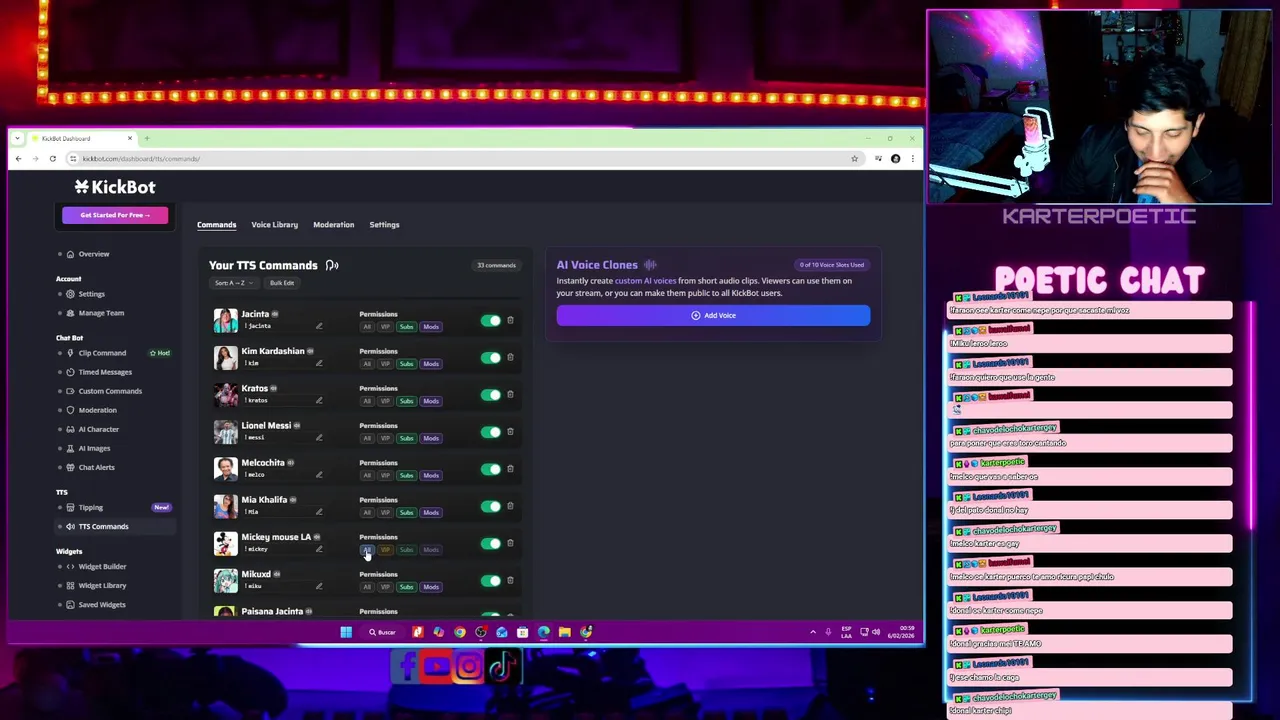1280x720 pixels.
Task: Open Custom Commands in sidebar
Action: click(110, 391)
